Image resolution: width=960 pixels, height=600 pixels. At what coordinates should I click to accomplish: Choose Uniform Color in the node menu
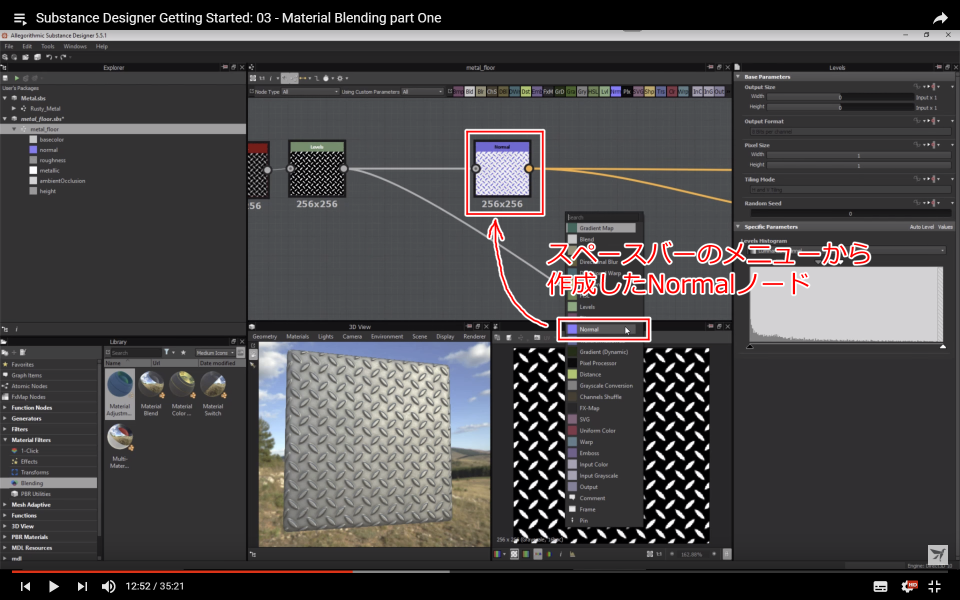[x=598, y=431]
